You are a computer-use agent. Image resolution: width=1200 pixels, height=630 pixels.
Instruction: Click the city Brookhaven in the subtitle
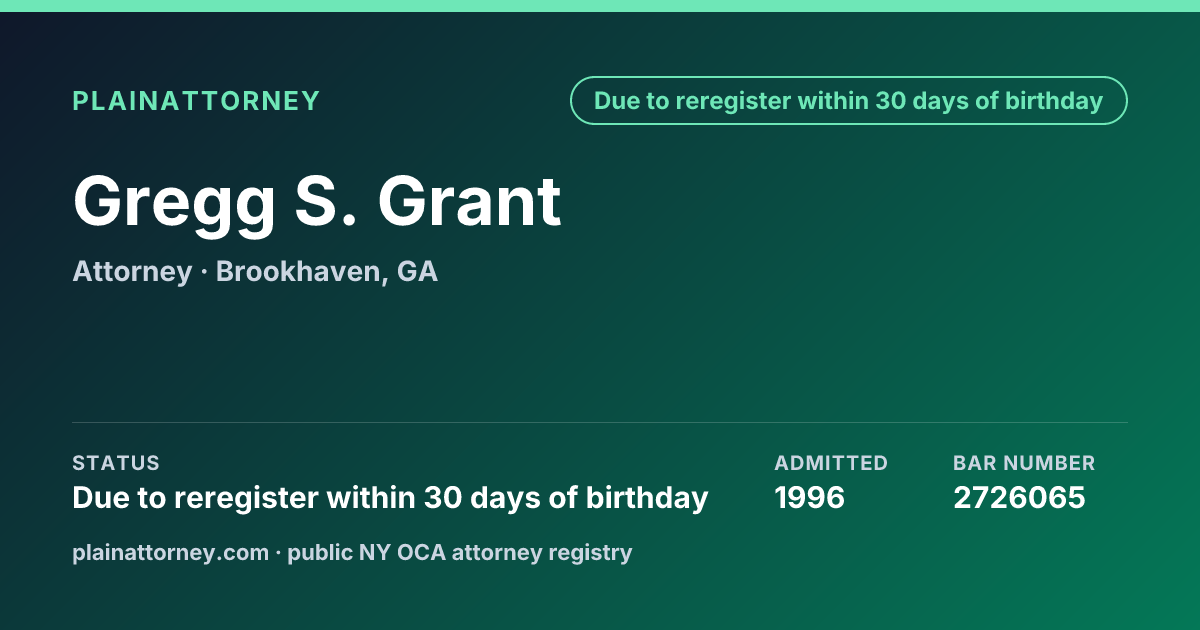tap(299, 272)
